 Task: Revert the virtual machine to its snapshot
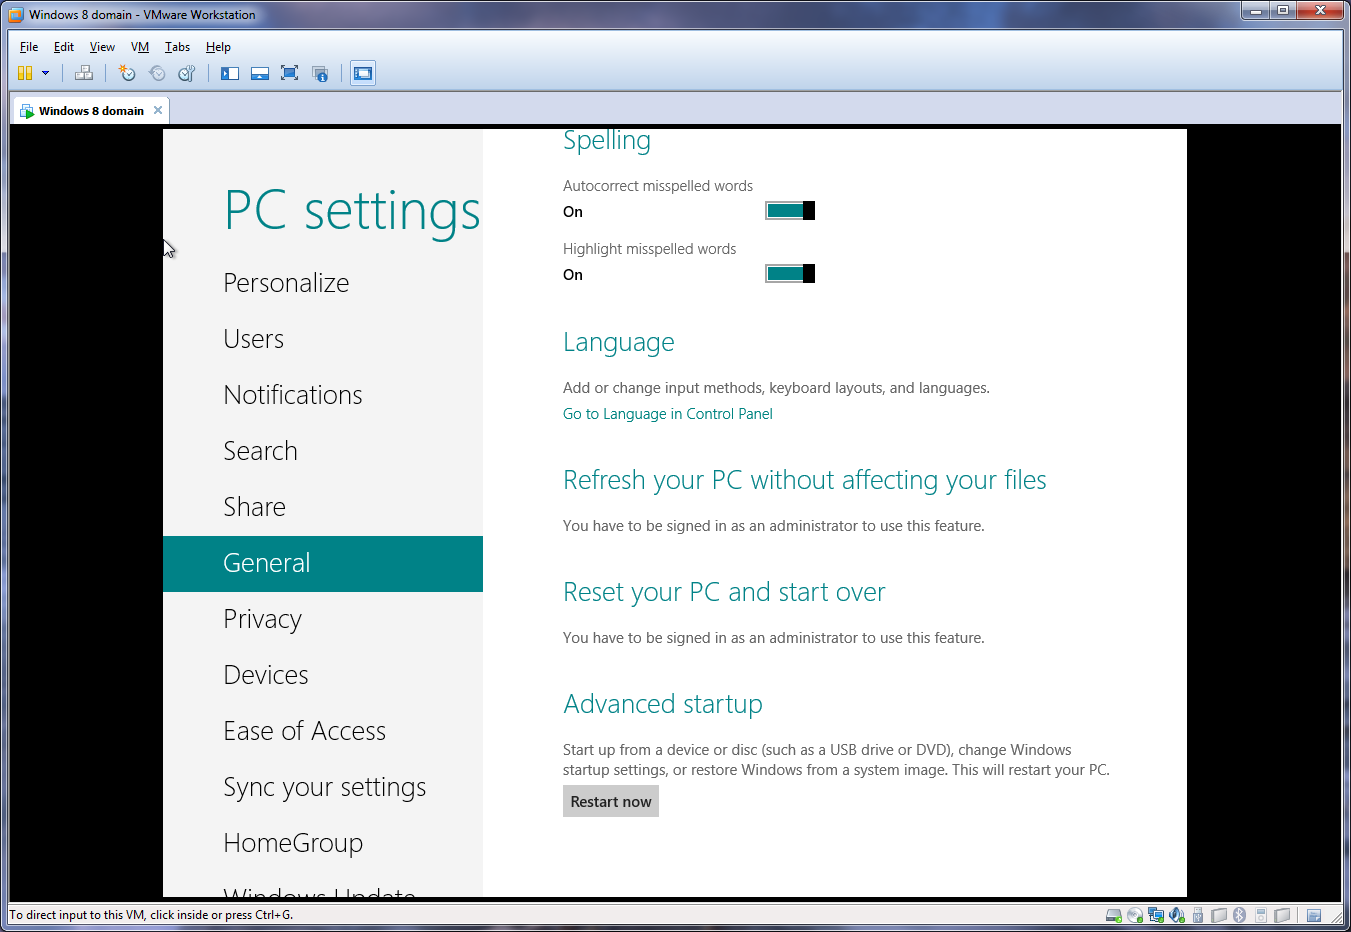[x=157, y=73]
